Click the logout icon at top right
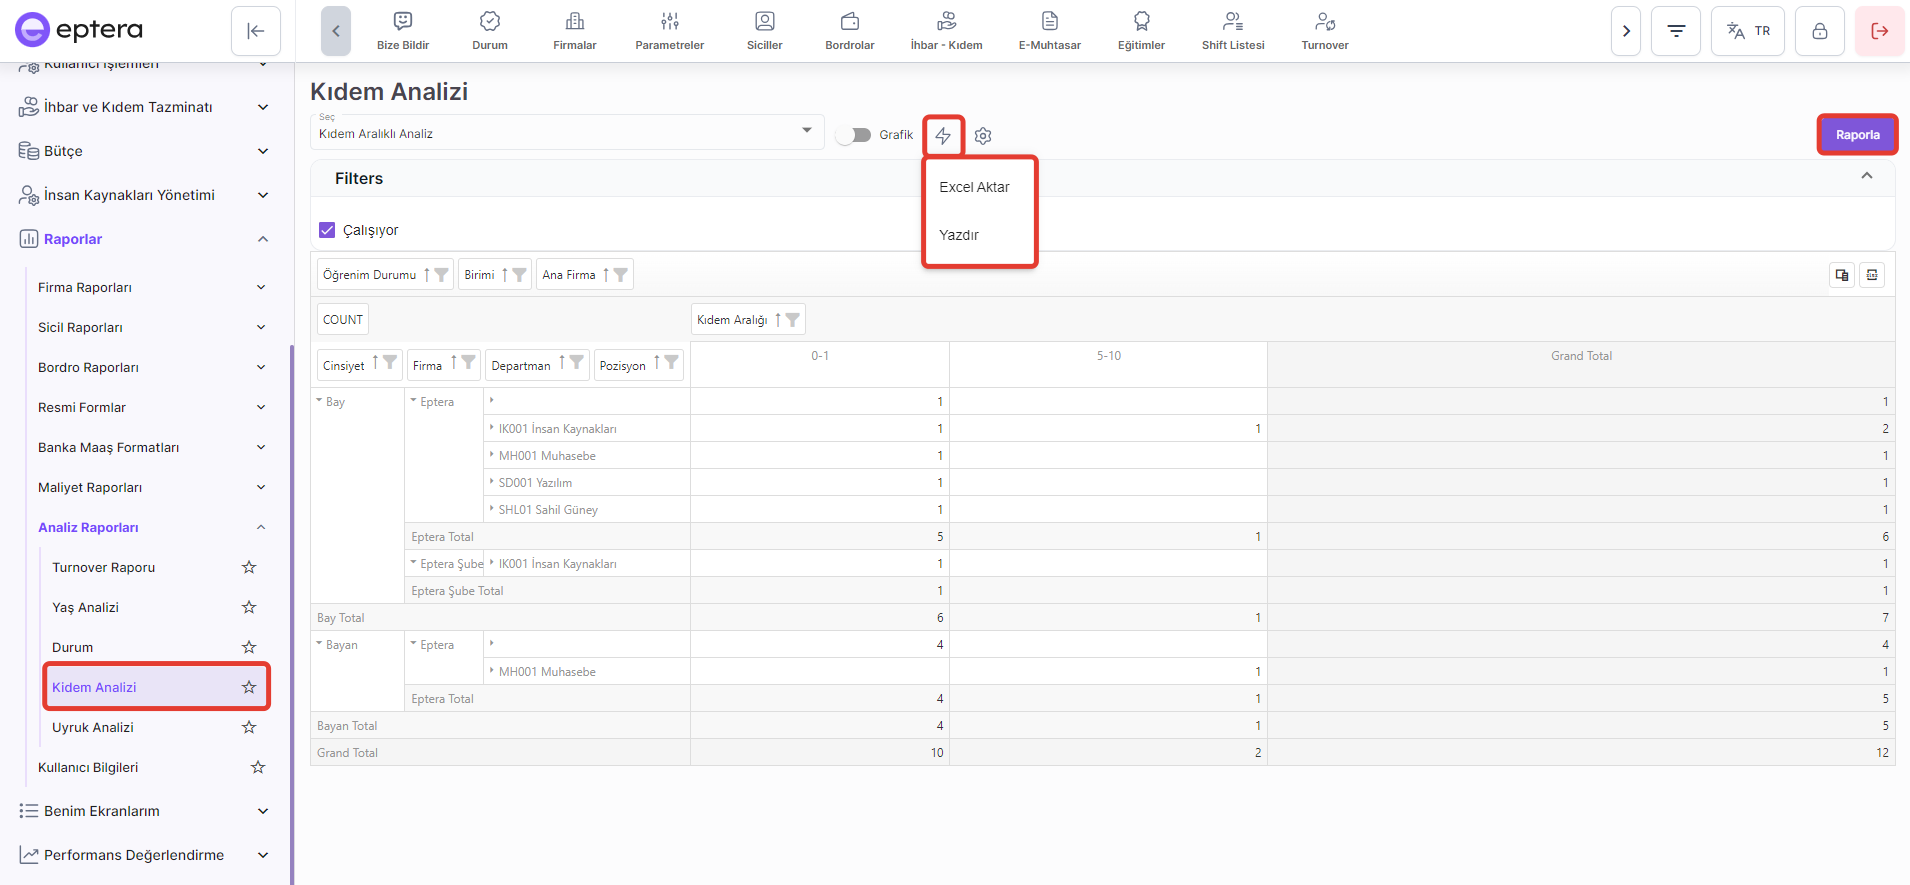 click(x=1879, y=31)
